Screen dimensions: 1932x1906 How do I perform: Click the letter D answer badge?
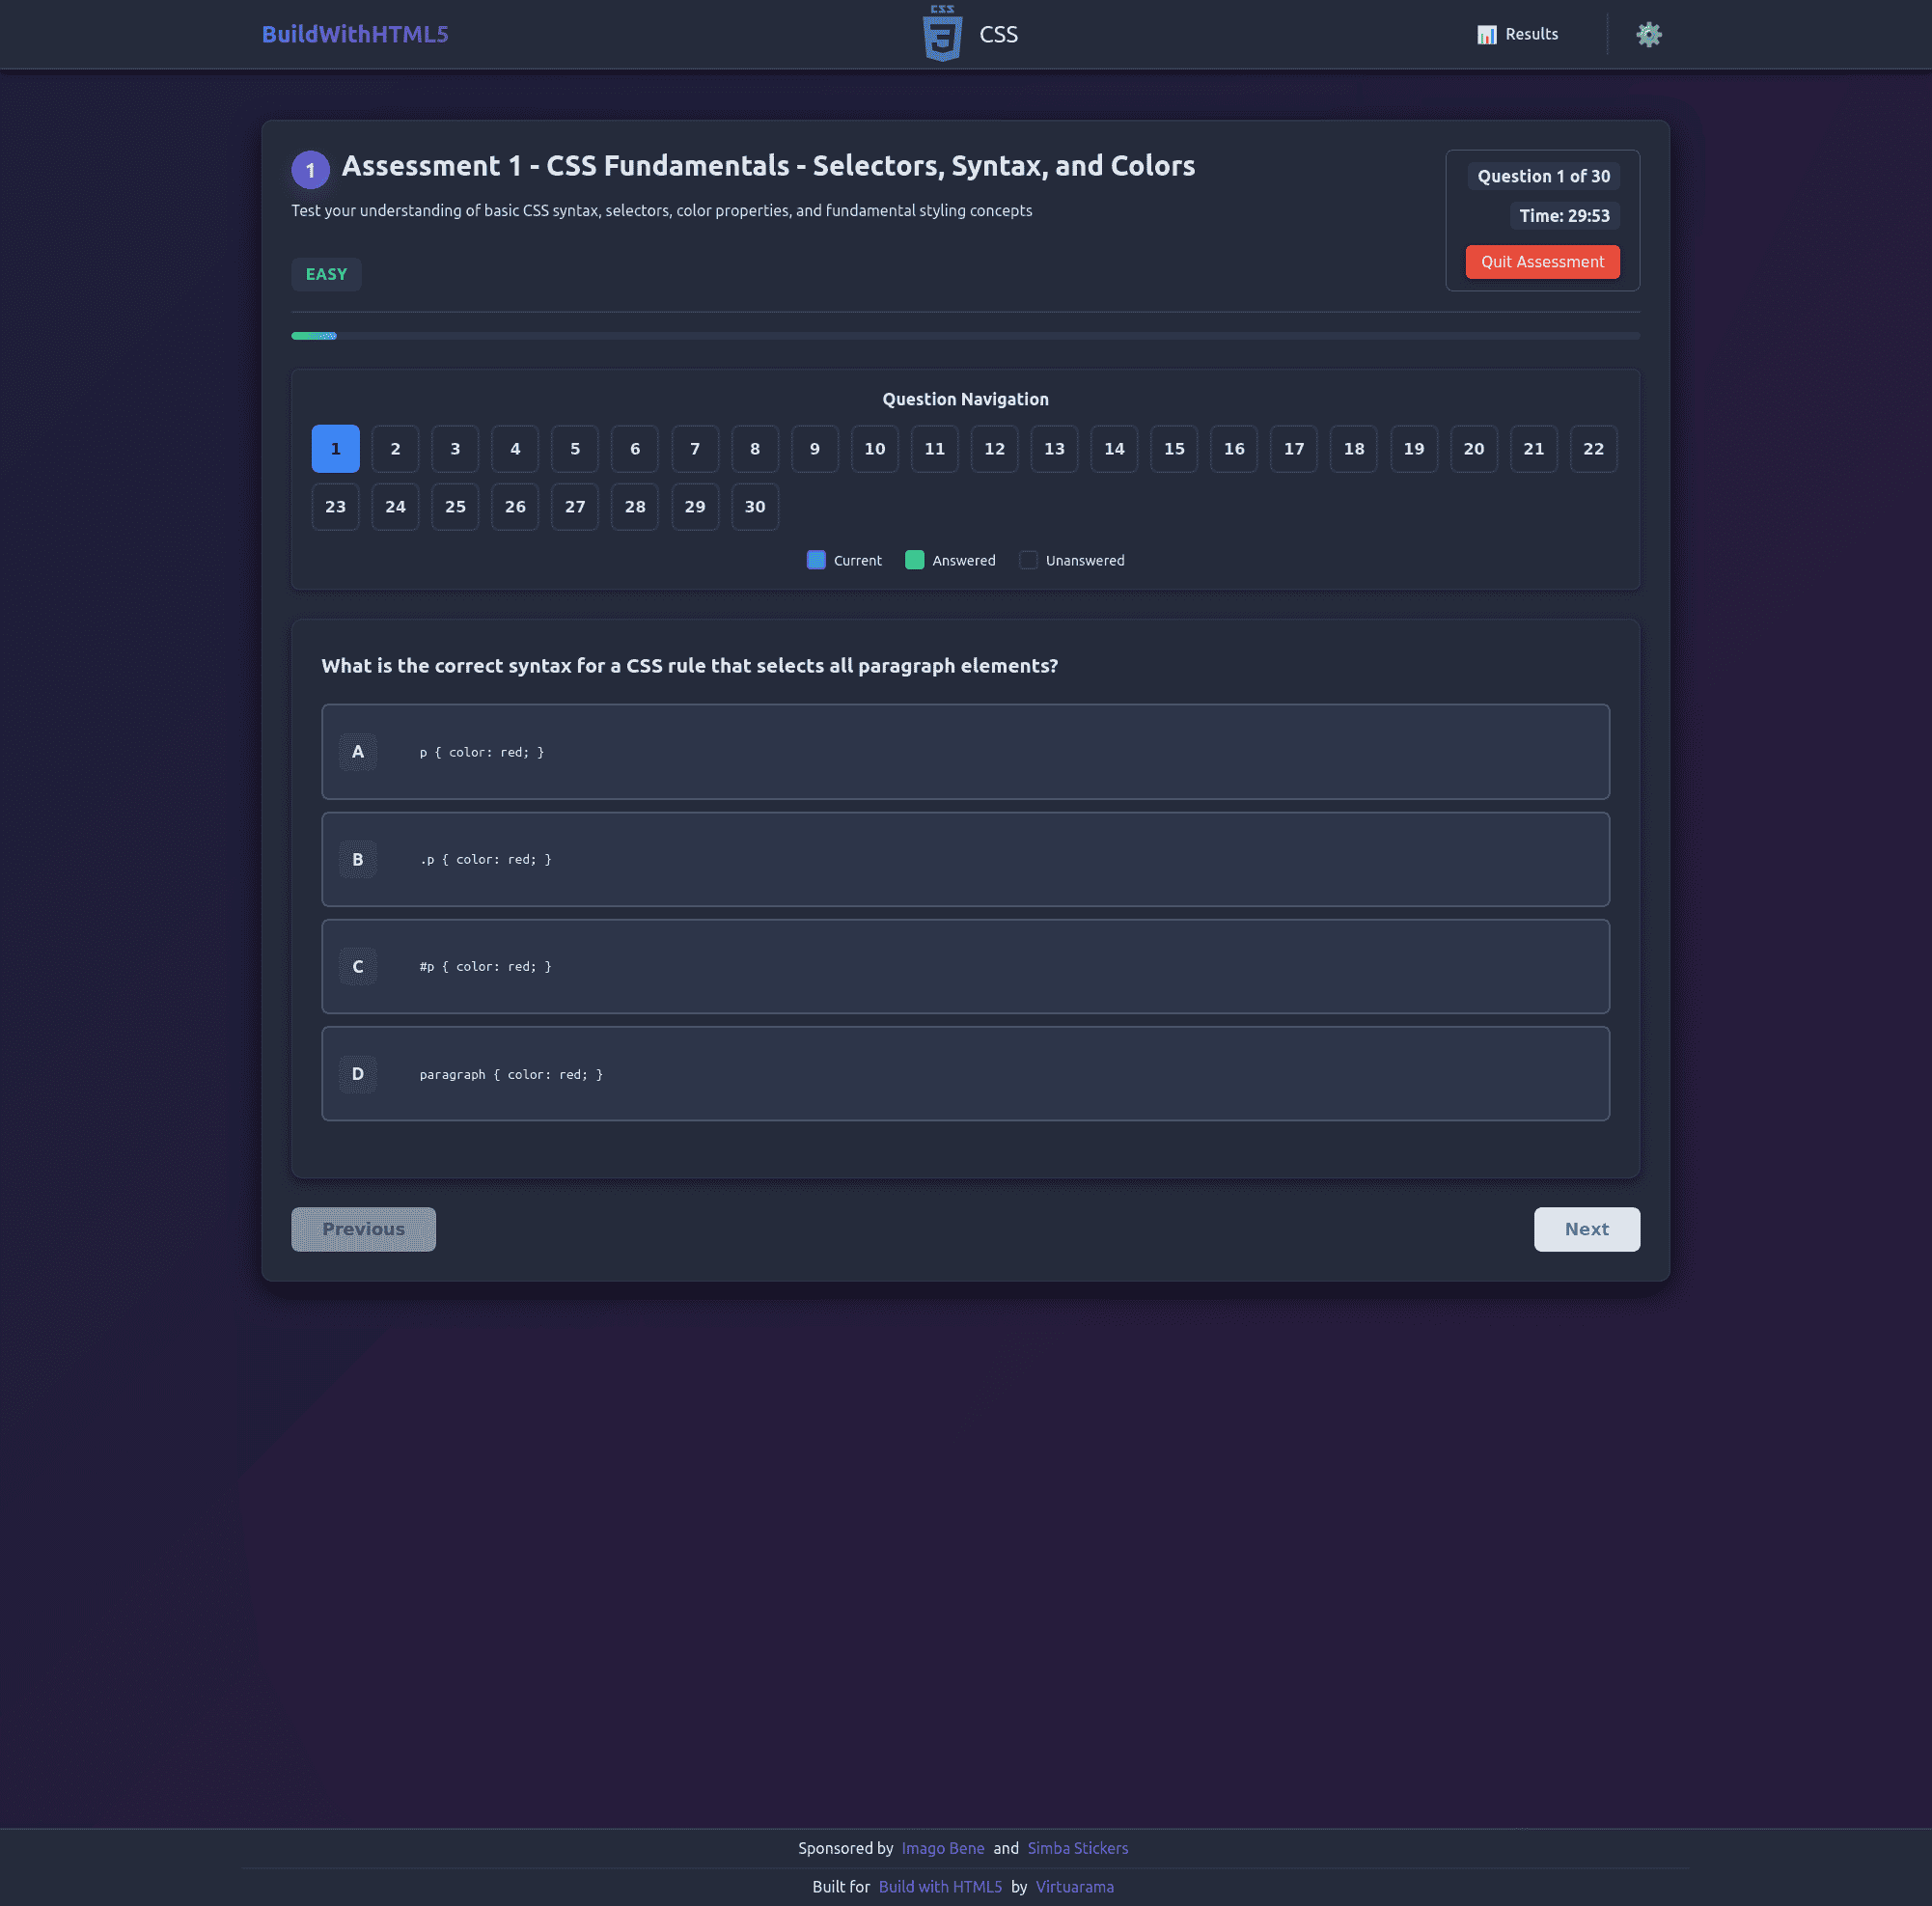pos(358,1073)
